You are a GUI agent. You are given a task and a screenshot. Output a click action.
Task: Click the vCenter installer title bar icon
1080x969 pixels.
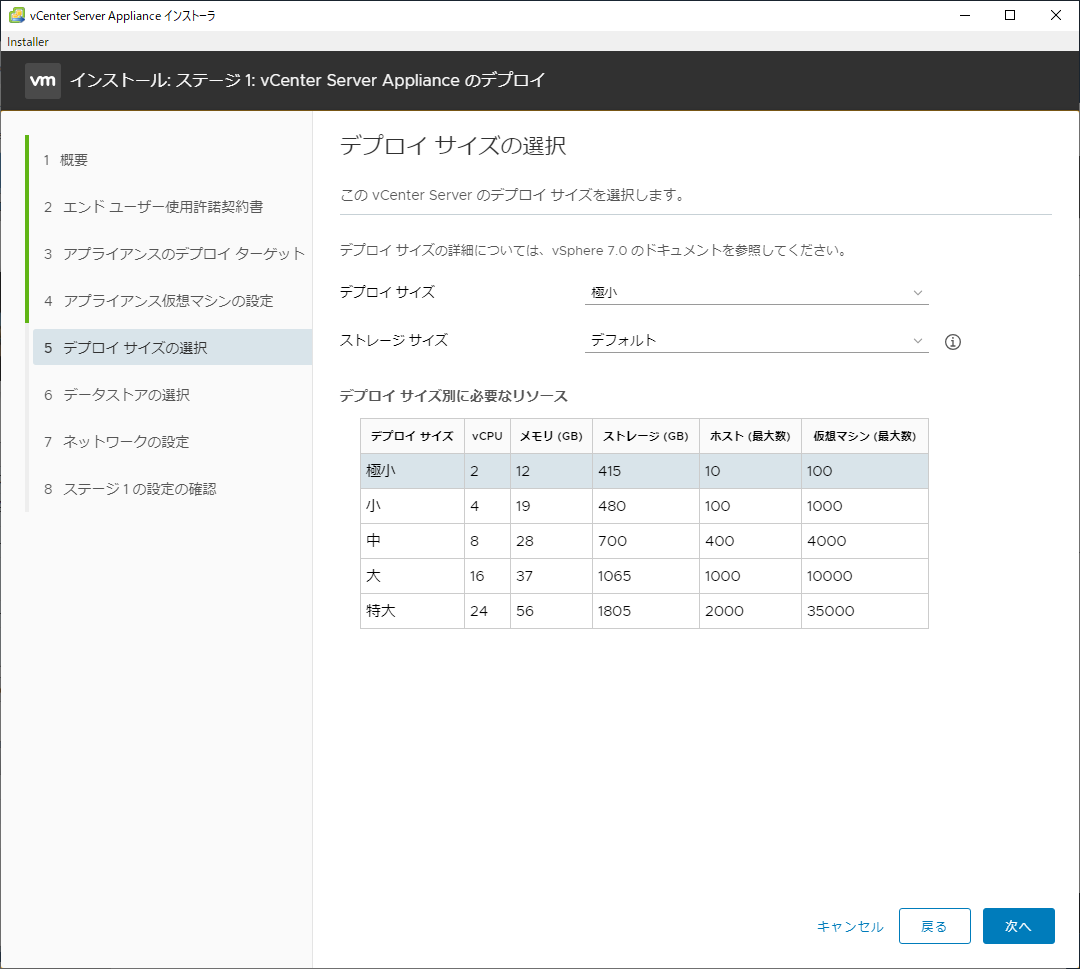point(17,15)
